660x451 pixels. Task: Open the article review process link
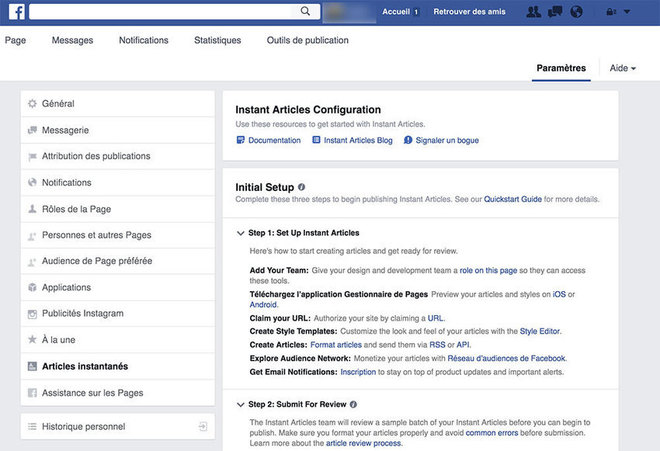363,443
